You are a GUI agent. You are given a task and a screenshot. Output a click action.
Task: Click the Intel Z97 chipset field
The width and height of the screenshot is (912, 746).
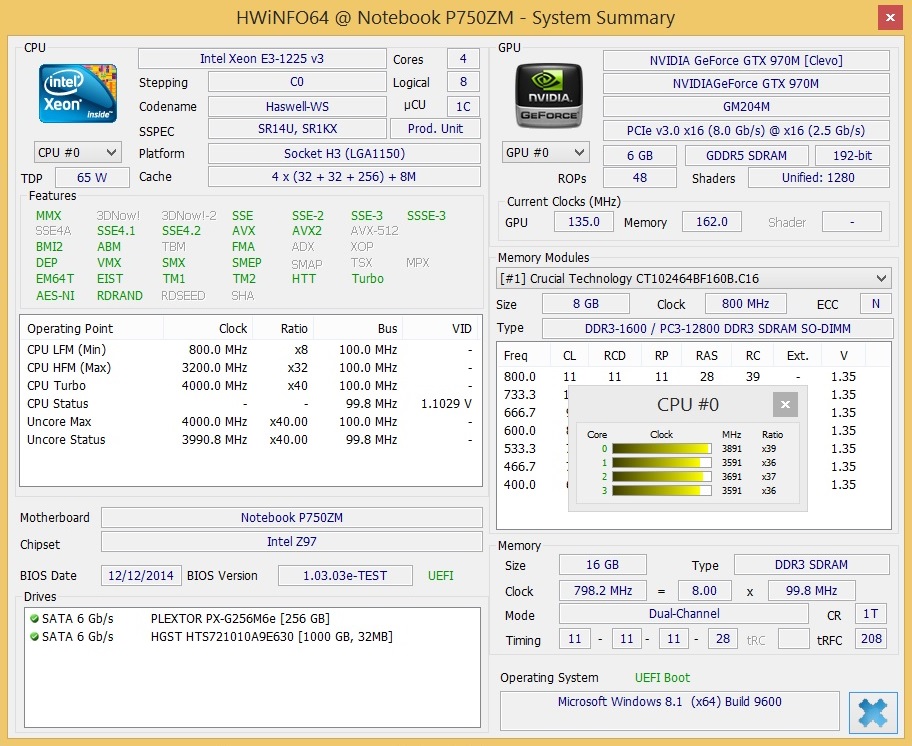pyautogui.click(x=292, y=542)
